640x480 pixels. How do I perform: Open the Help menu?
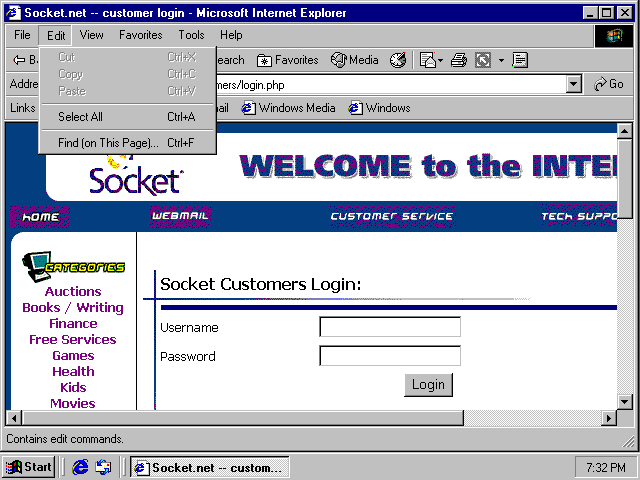coord(231,35)
